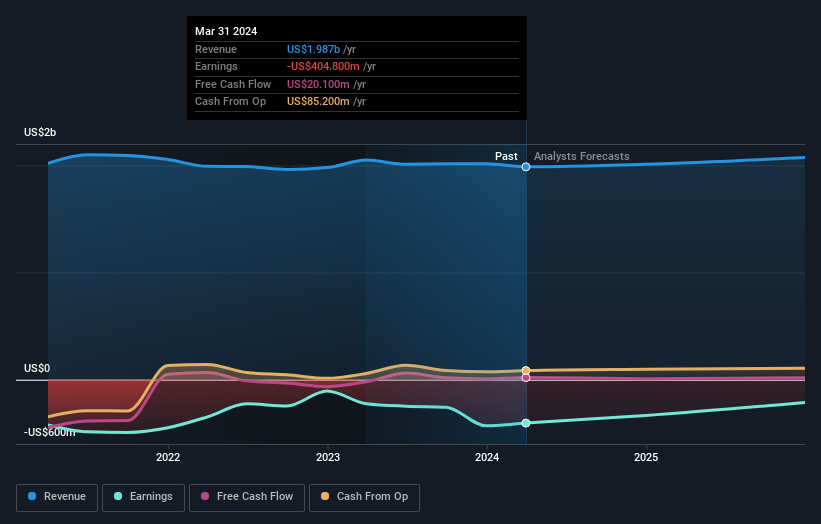Click the 2025 x-axis label
This screenshot has width=821, height=524.
coord(646,457)
